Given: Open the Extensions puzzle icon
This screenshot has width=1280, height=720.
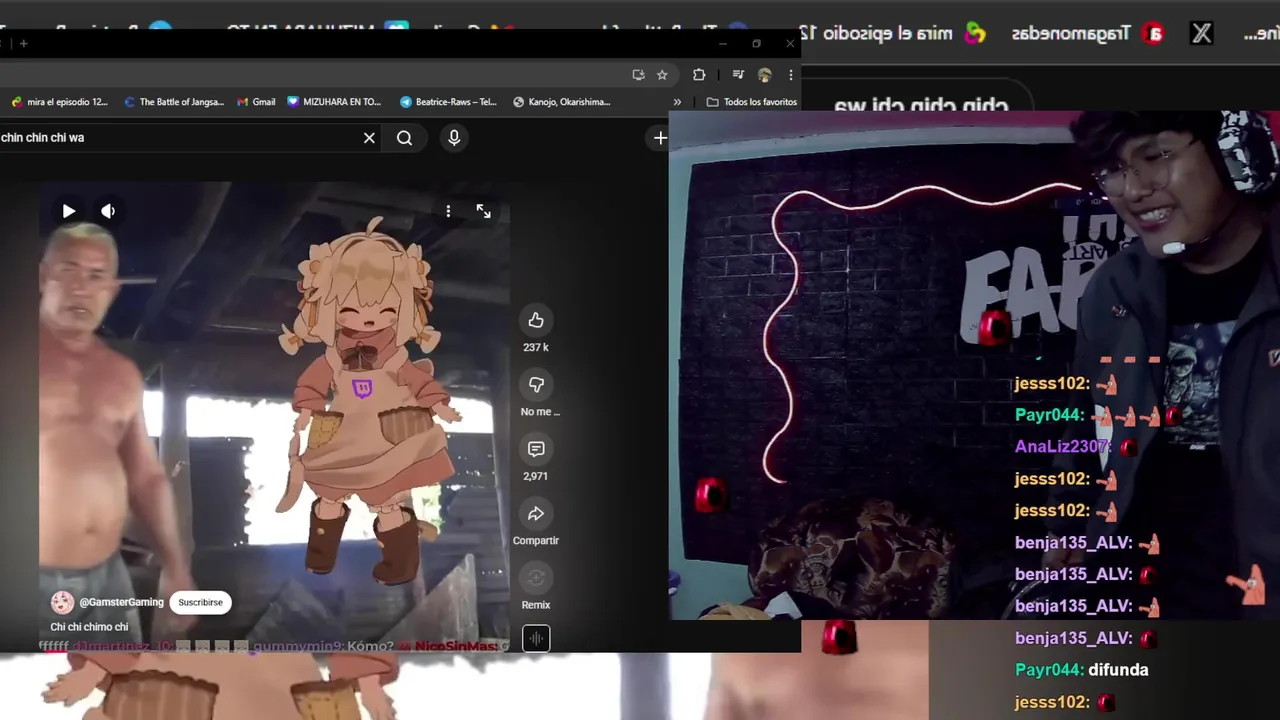Looking at the screenshot, I should tap(699, 75).
